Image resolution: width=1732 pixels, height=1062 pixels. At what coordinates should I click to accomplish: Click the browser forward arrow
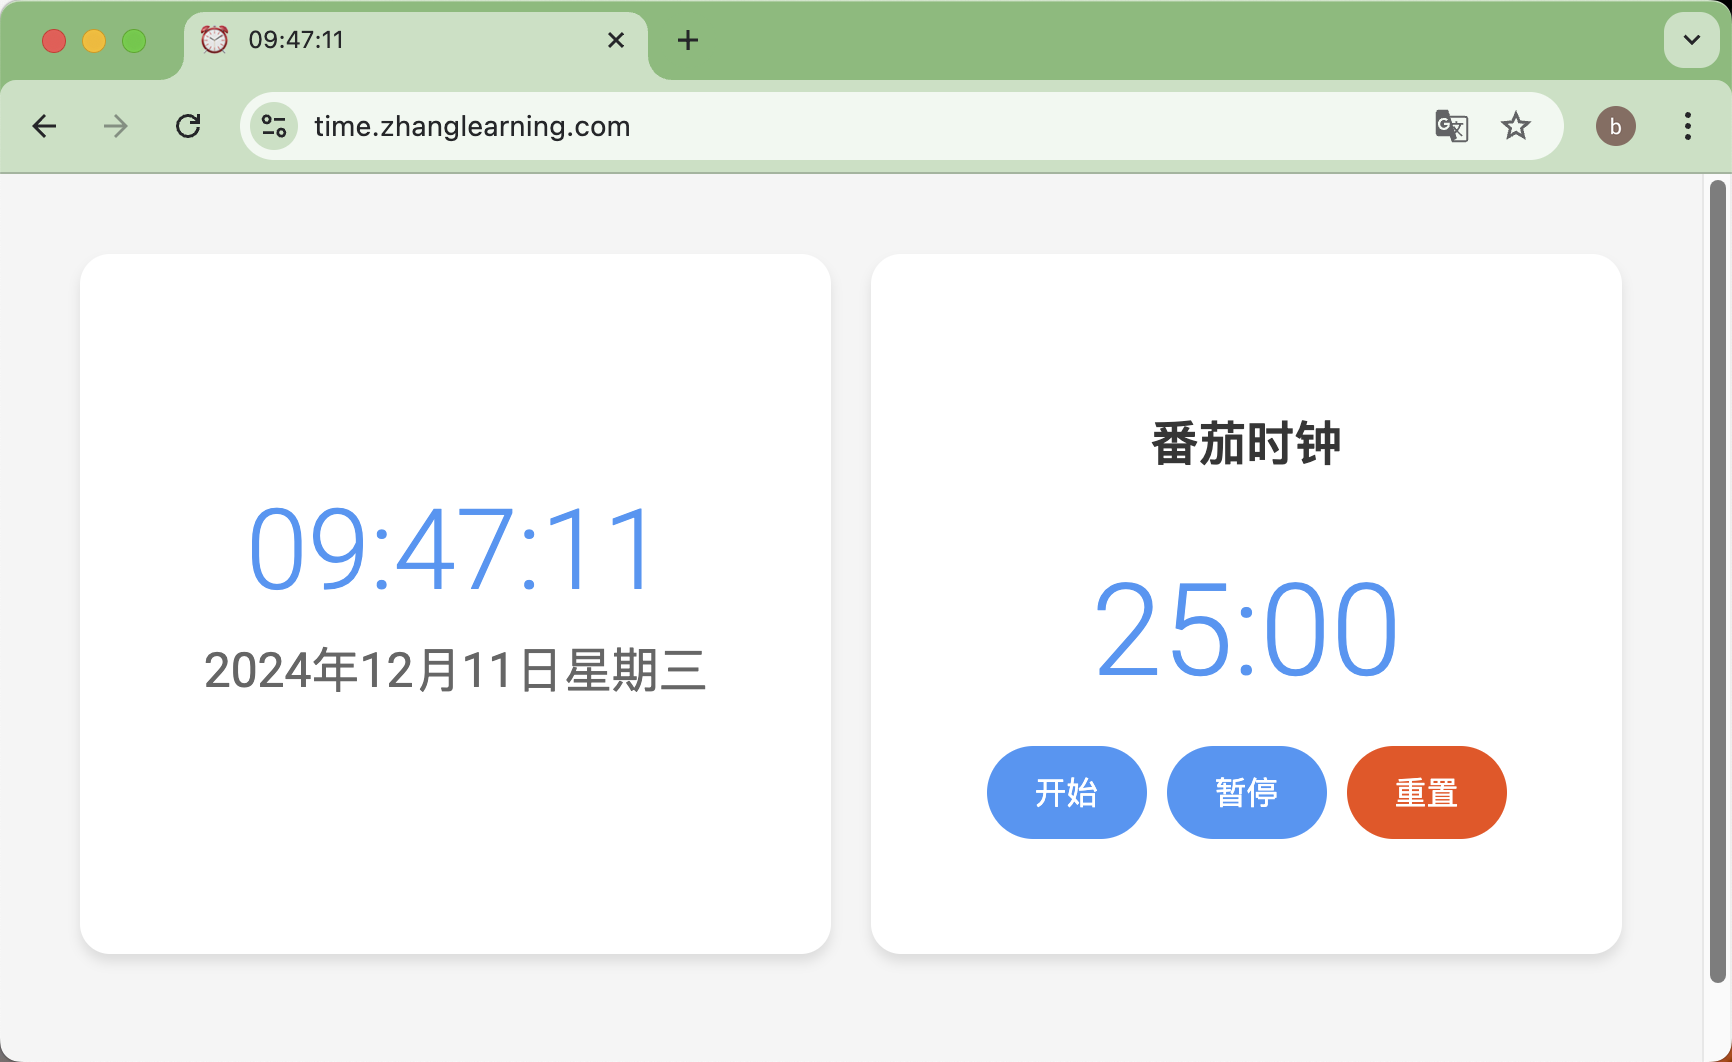(x=116, y=126)
